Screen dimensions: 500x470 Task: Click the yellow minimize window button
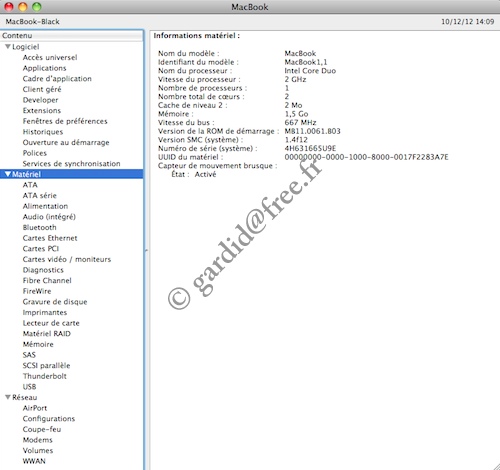coord(23,6)
